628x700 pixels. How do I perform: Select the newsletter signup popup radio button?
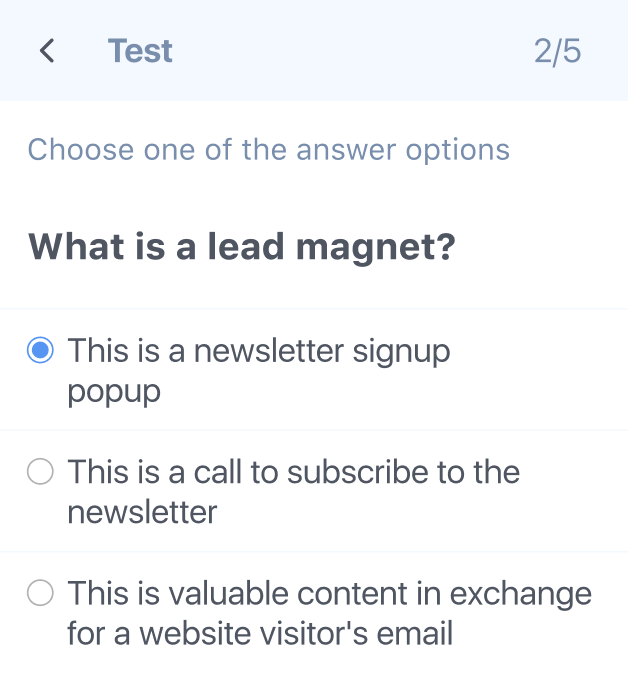tap(40, 350)
